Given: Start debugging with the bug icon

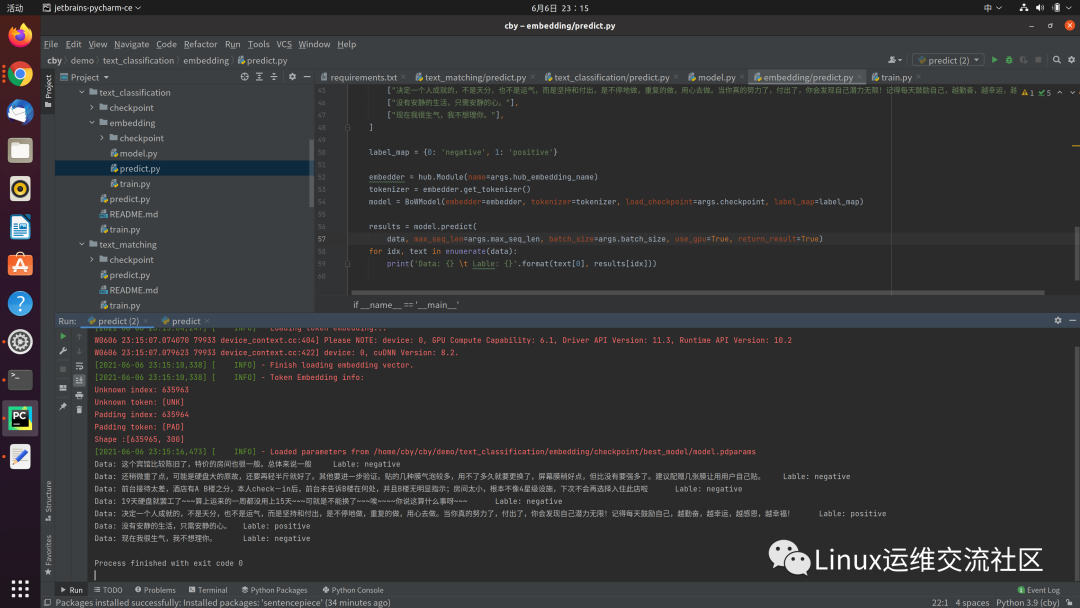Looking at the screenshot, I should coord(1009,60).
